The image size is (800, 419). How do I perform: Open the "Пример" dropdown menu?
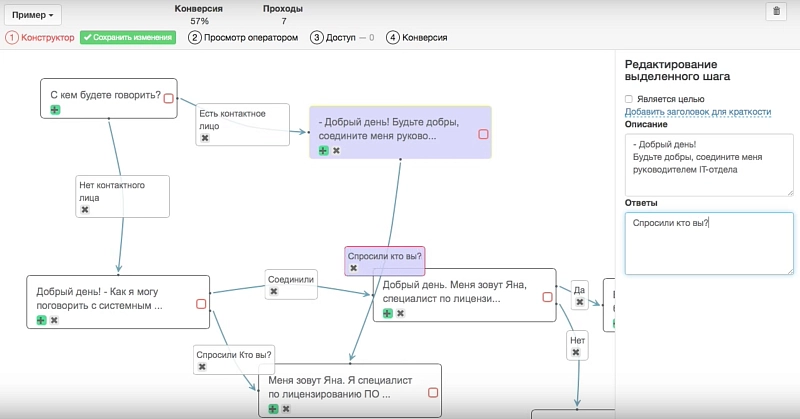[x=34, y=16]
